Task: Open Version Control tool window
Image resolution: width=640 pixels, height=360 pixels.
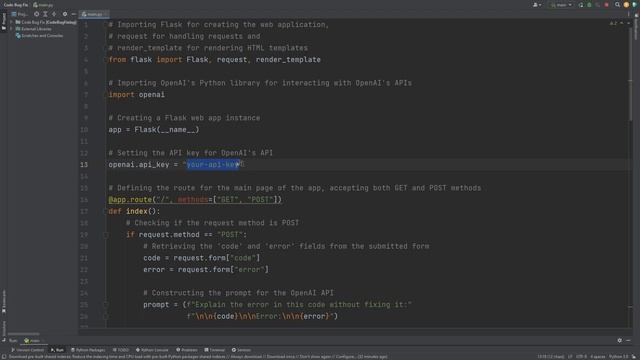Action: 27,350
